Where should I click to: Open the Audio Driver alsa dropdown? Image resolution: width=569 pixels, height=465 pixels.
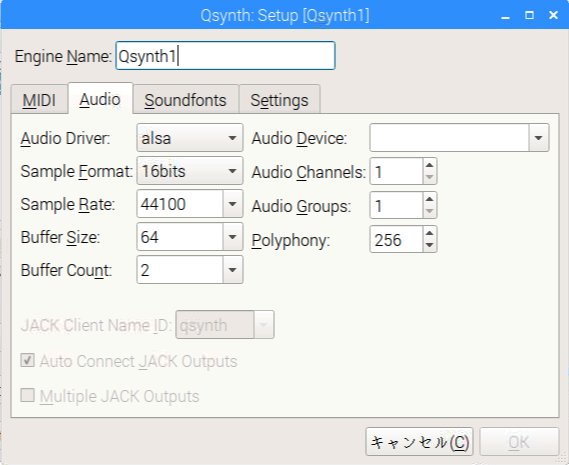pos(190,138)
